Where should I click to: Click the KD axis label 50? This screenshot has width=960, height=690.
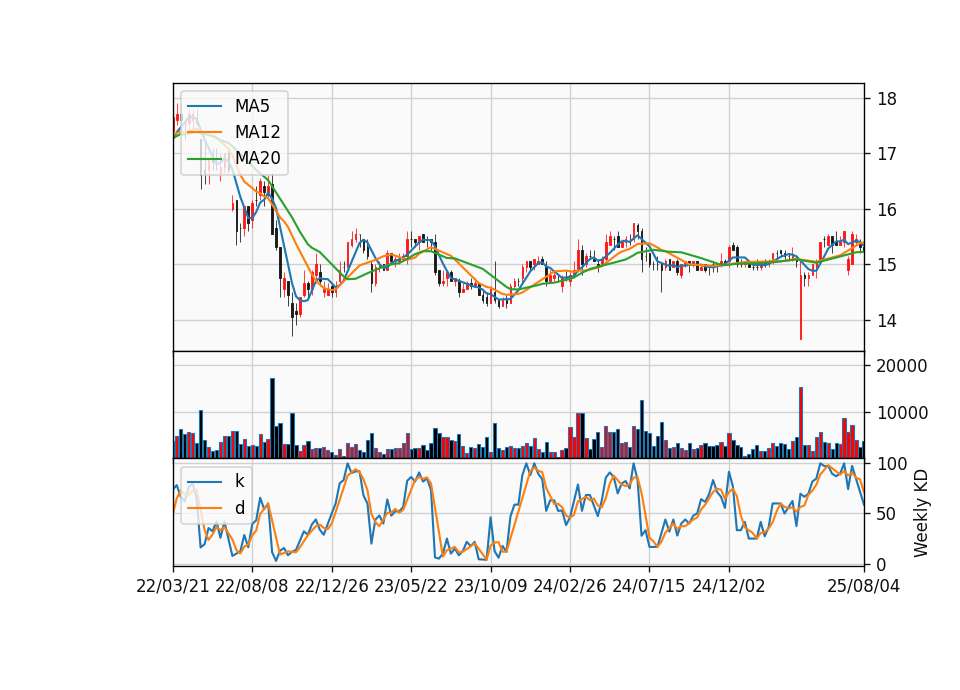pyautogui.click(x=887, y=514)
